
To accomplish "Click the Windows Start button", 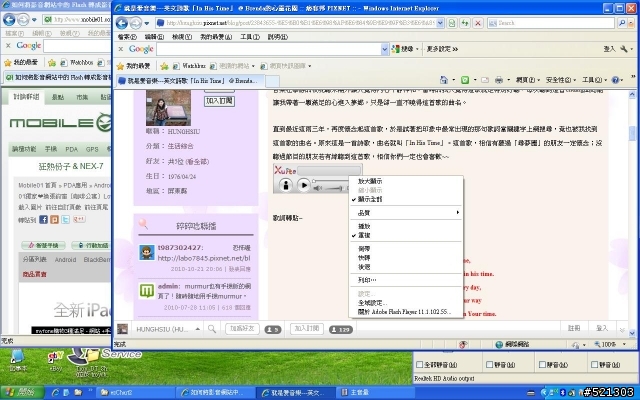I will (x=22, y=393).
